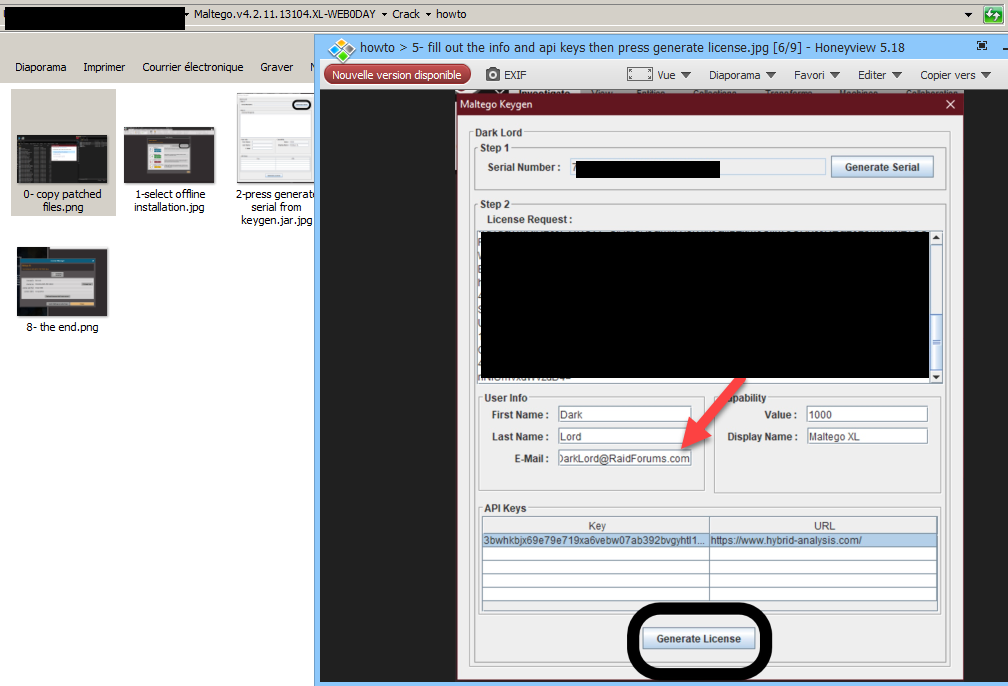
Task: Click the Maltego.v4.2.11 breadcrumb folder
Action: 284,14
